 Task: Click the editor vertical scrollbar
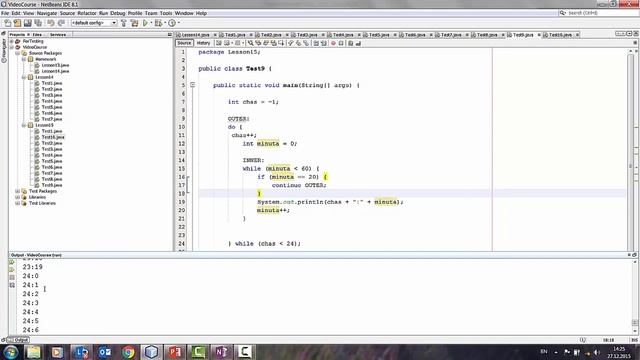[631, 149]
